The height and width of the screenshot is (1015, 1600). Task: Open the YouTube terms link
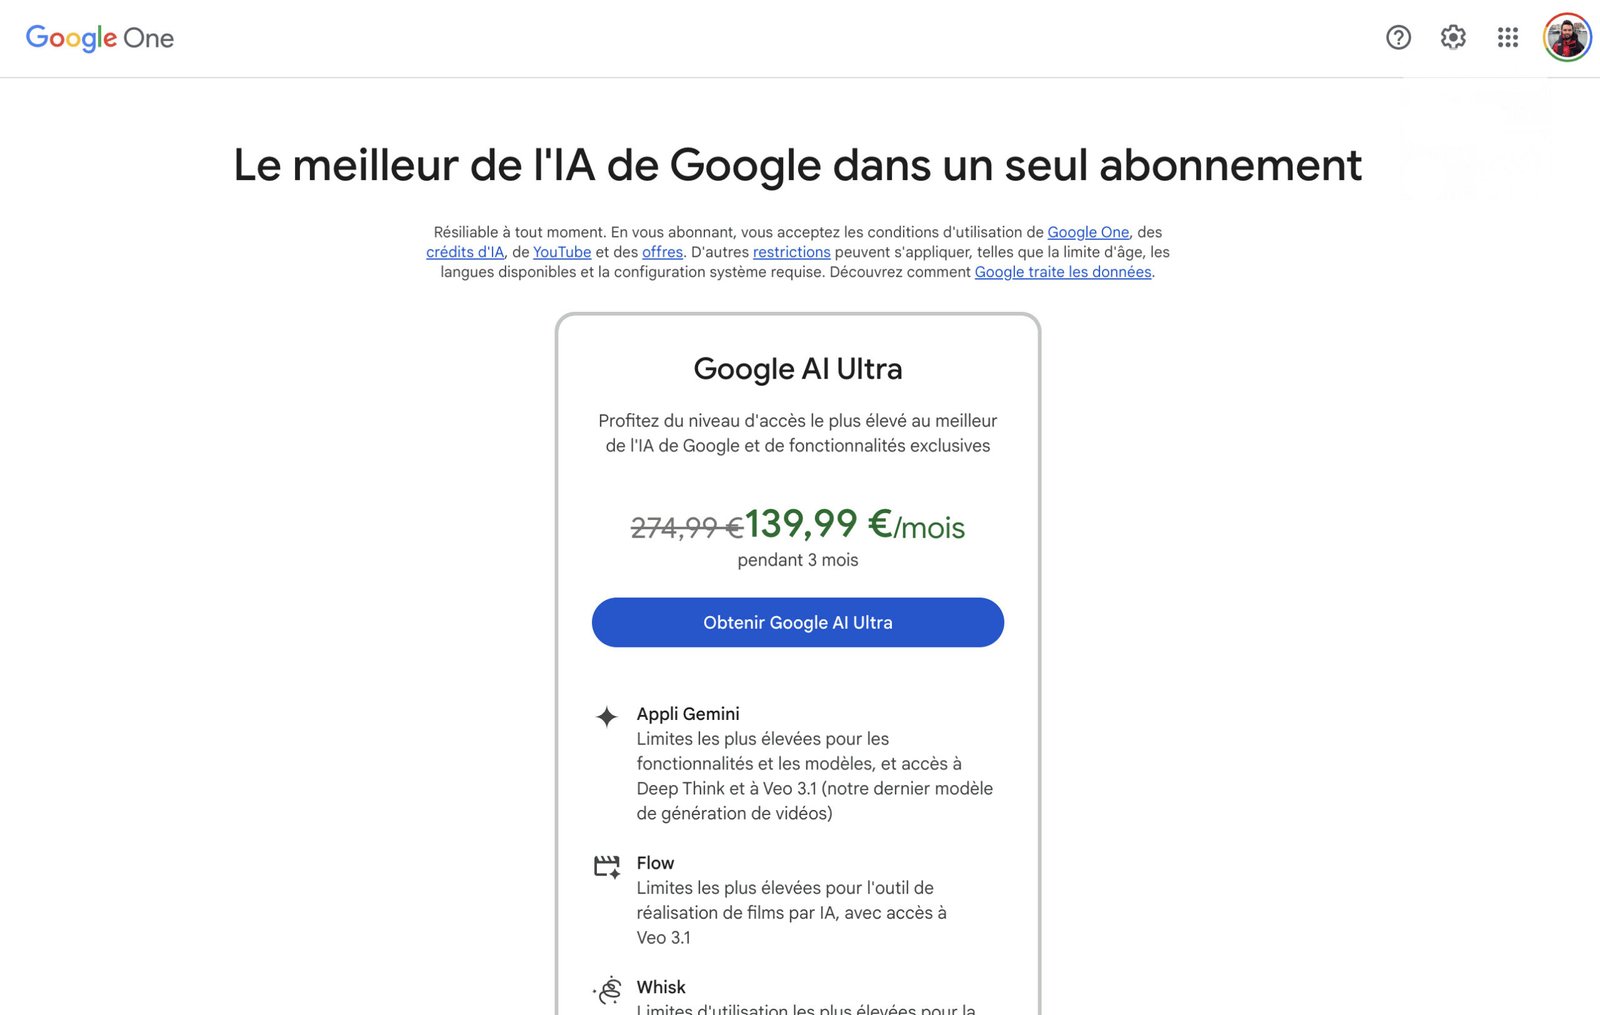click(562, 252)
